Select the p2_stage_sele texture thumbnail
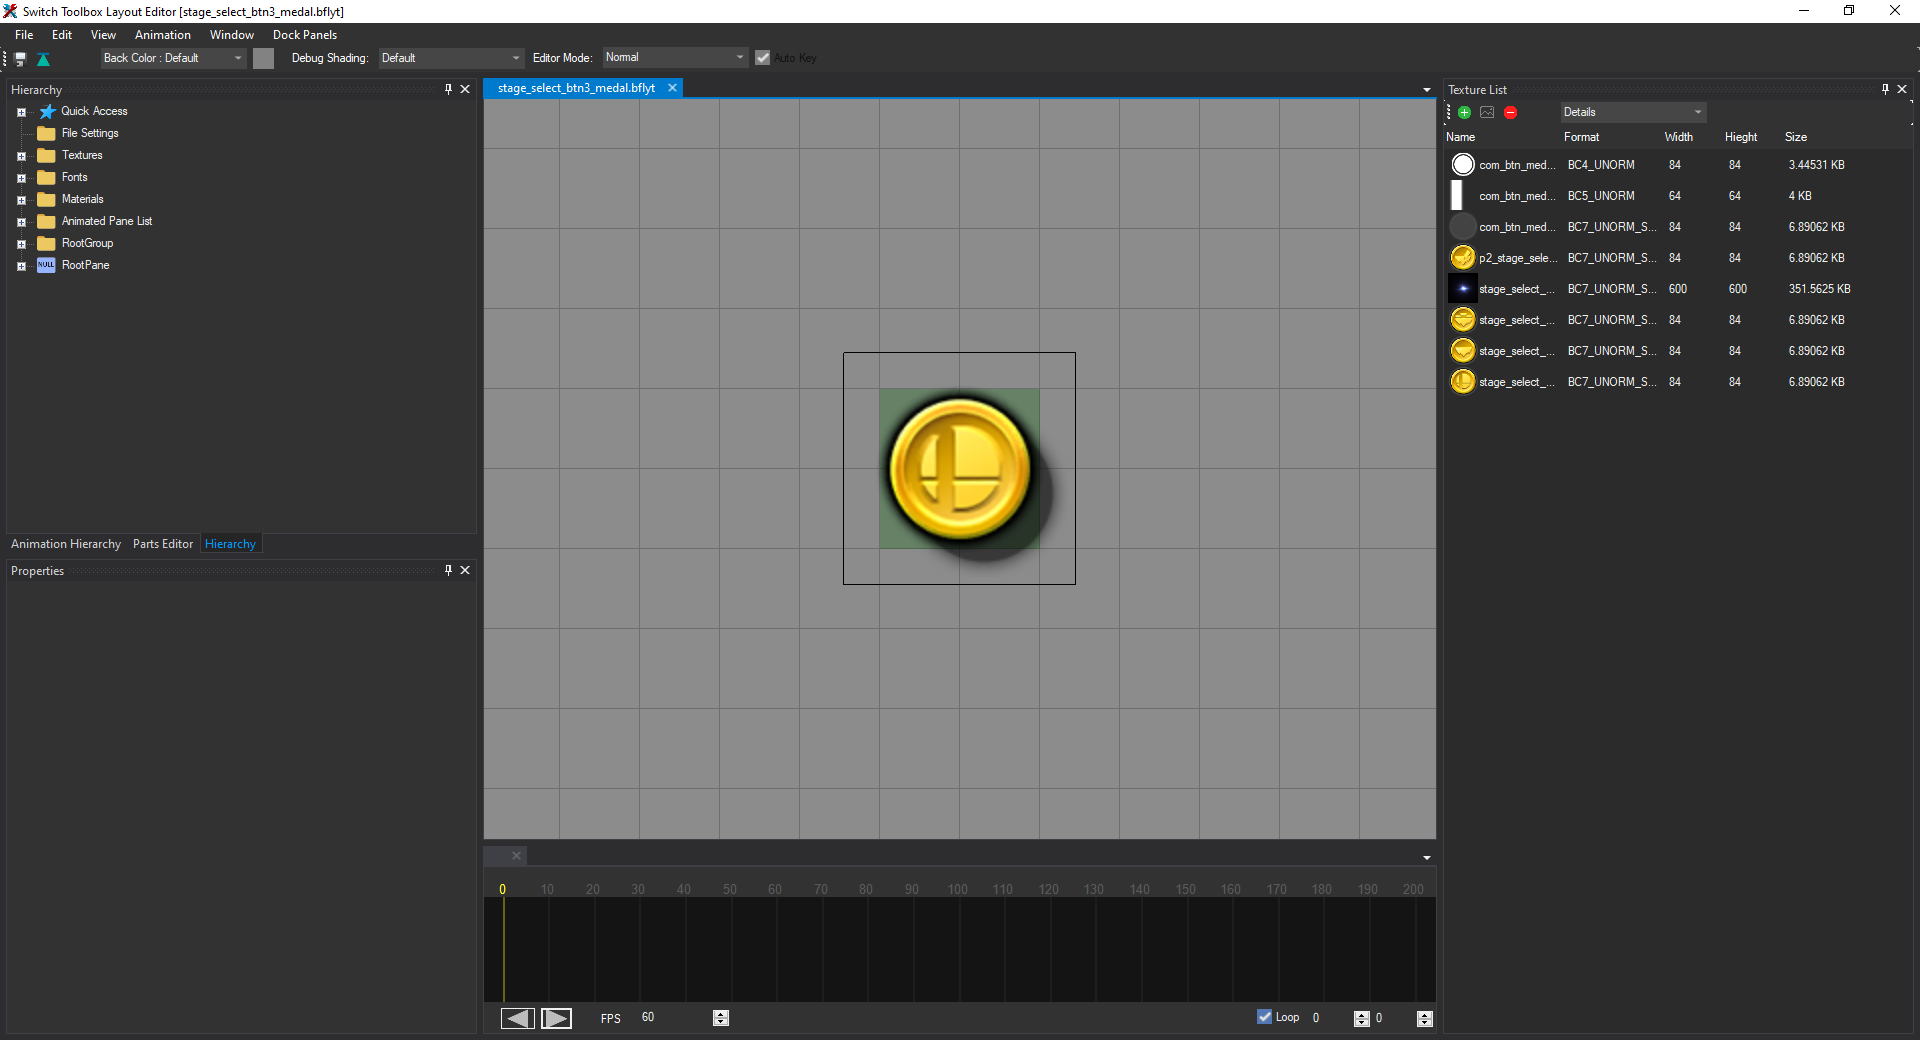1920x1040 pixels. (x=1463, y=257)
